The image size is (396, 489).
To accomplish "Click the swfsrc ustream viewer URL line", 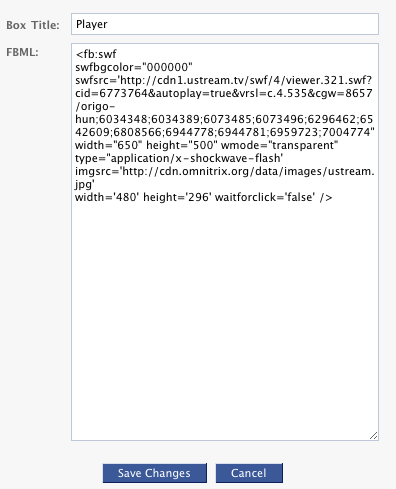I will 223,80.
